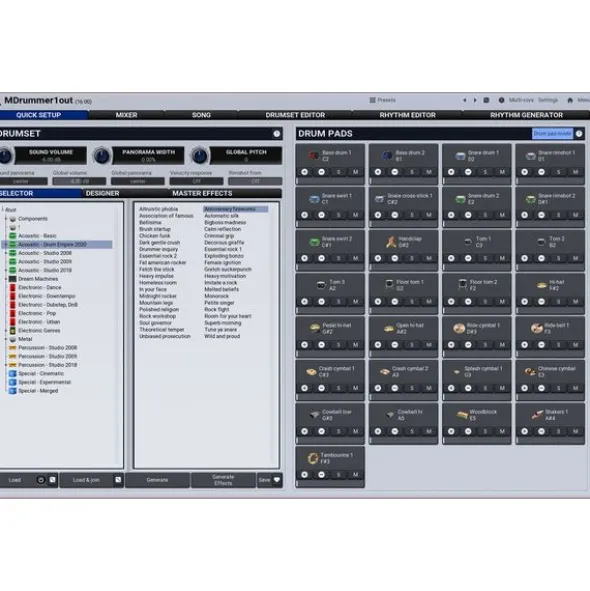Click the Bass drum 1 pad icon
This screenshot has width=590, height=591.
(314, 155)
